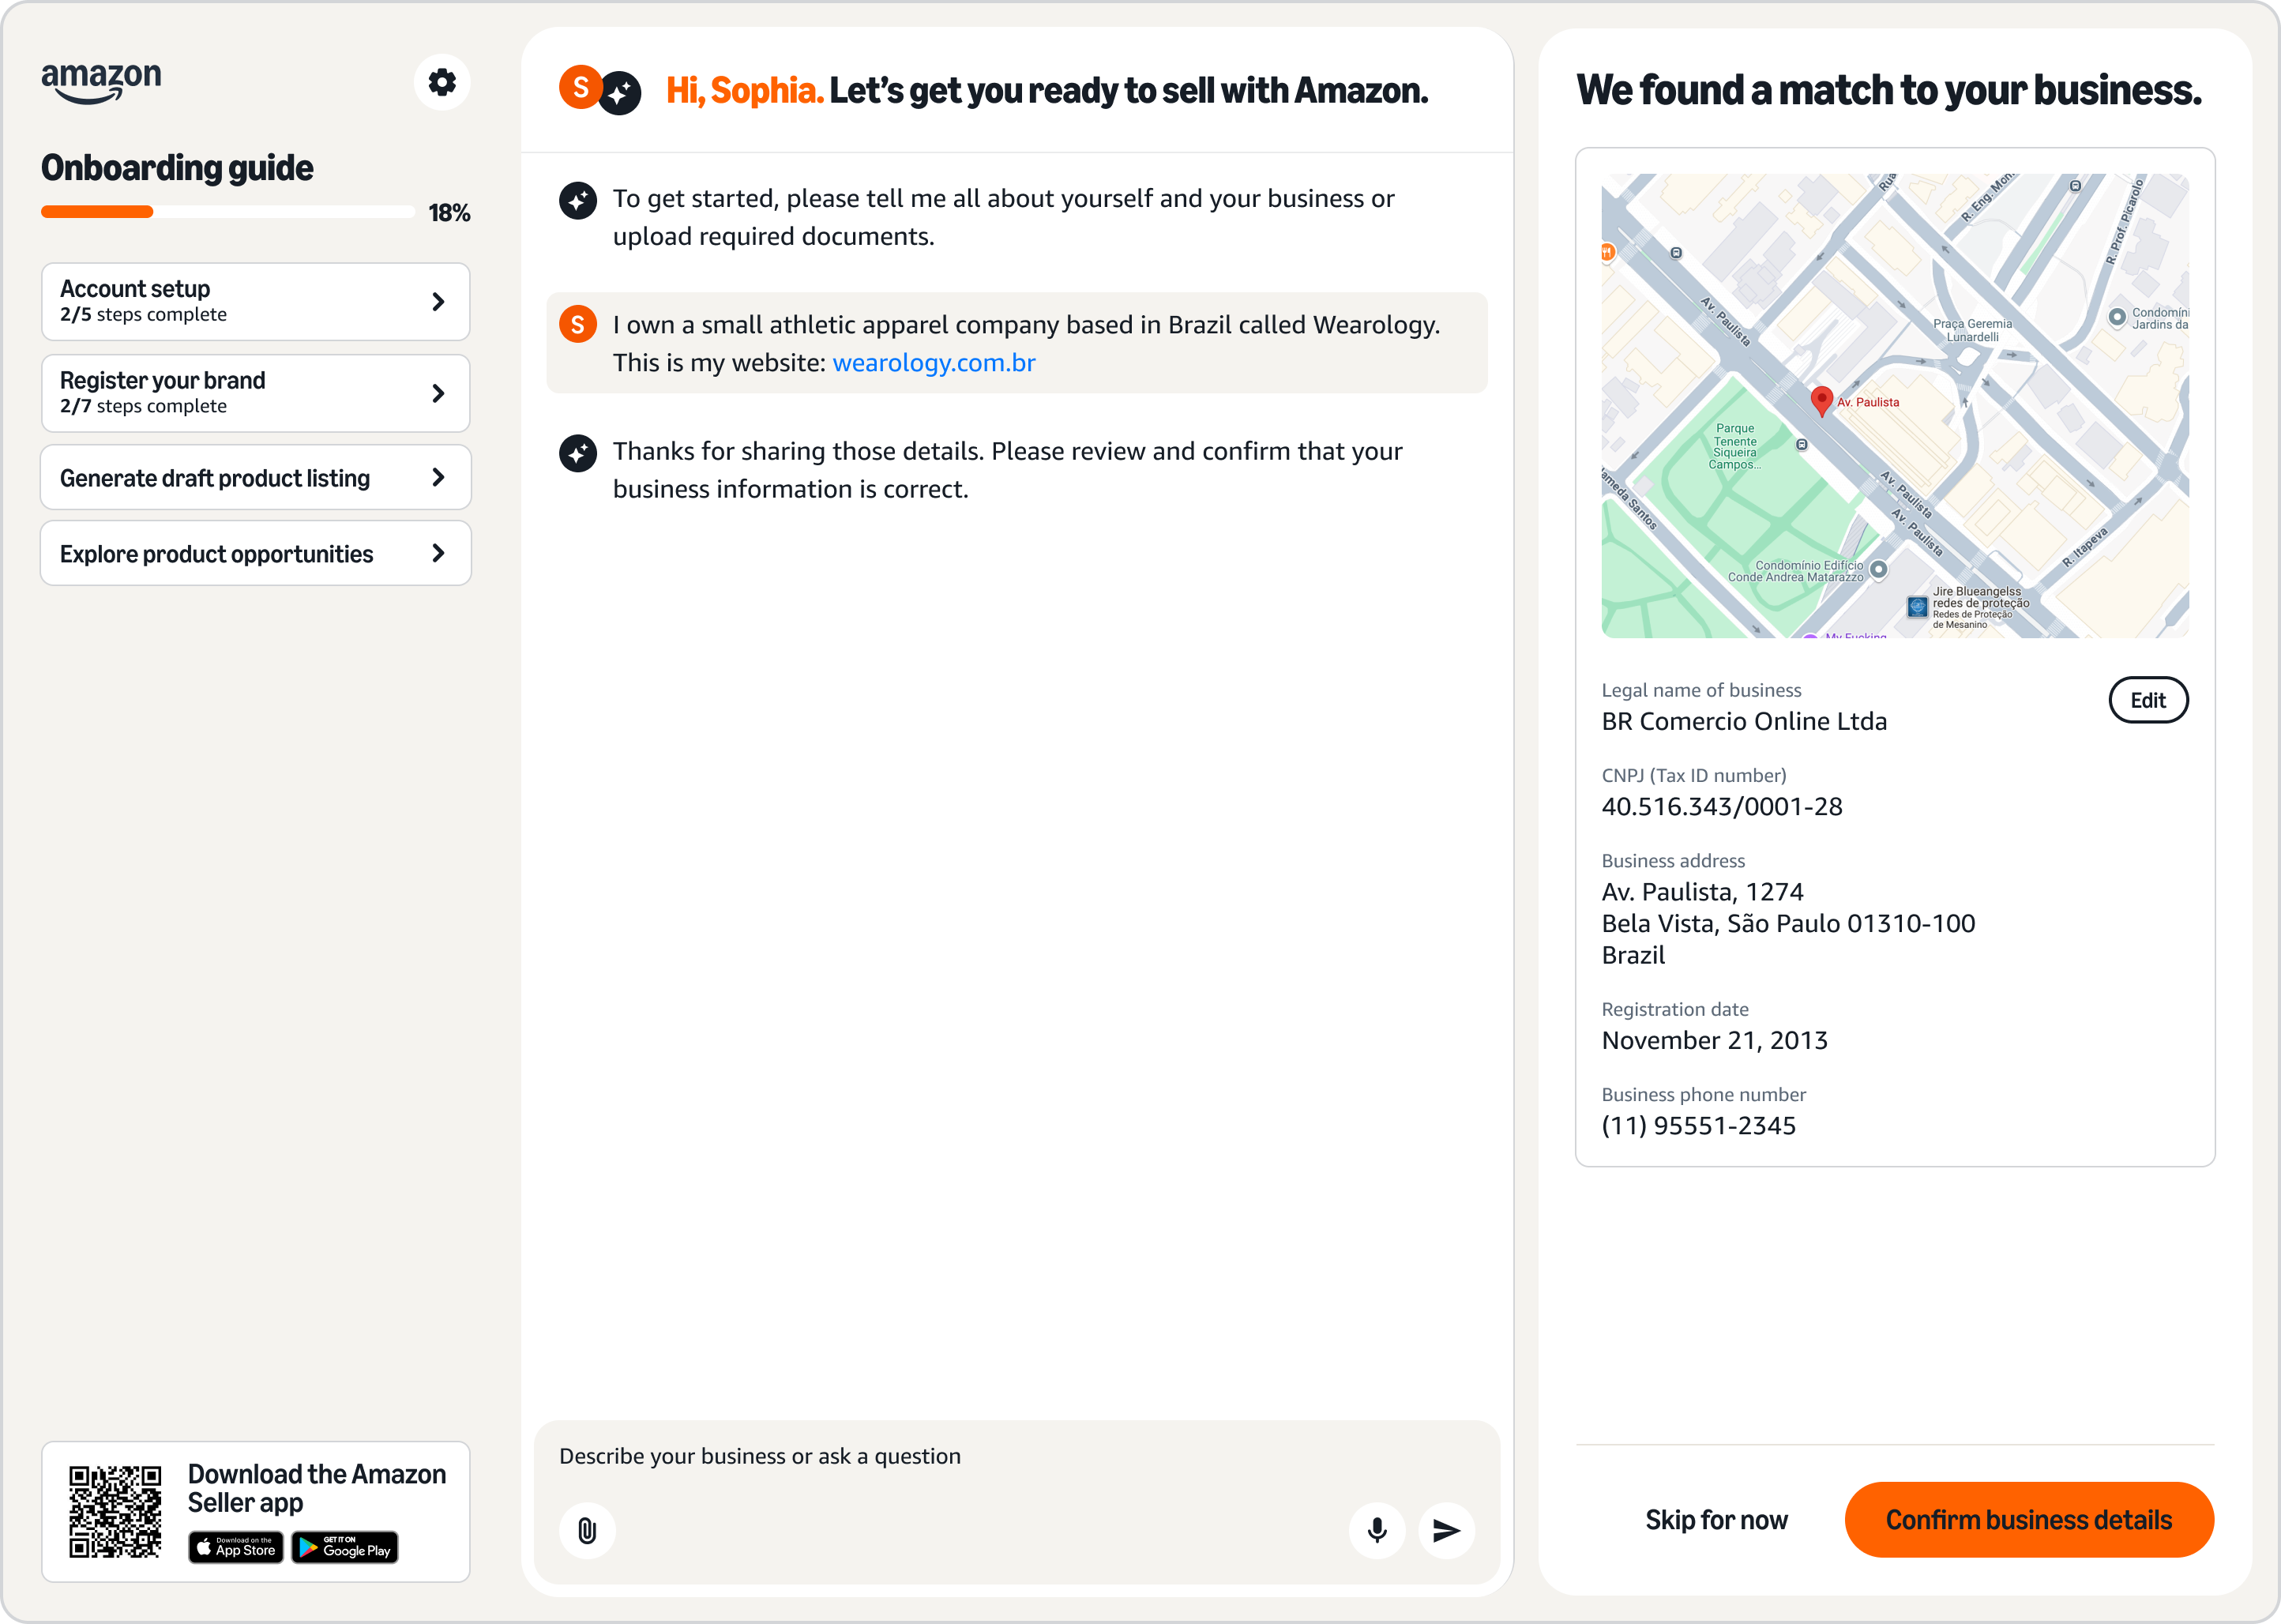Activate voice input with the microphone icon

[x=1377, y=1531]
